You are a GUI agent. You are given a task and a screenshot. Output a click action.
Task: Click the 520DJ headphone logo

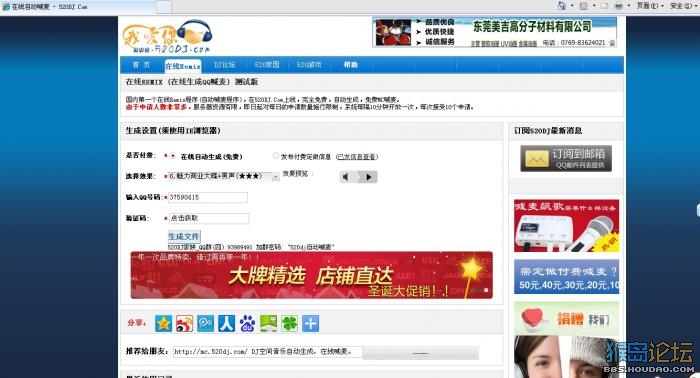(x=168, y=37)
